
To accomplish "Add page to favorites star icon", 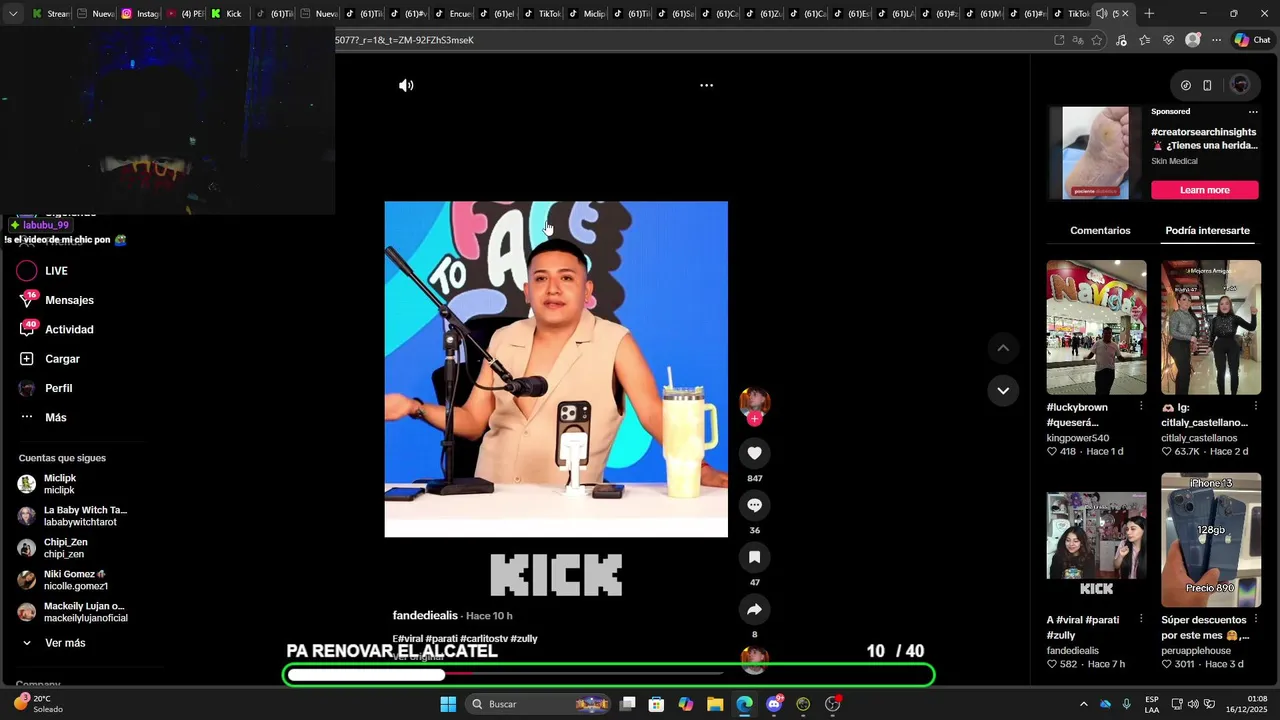I will 1097,40.
